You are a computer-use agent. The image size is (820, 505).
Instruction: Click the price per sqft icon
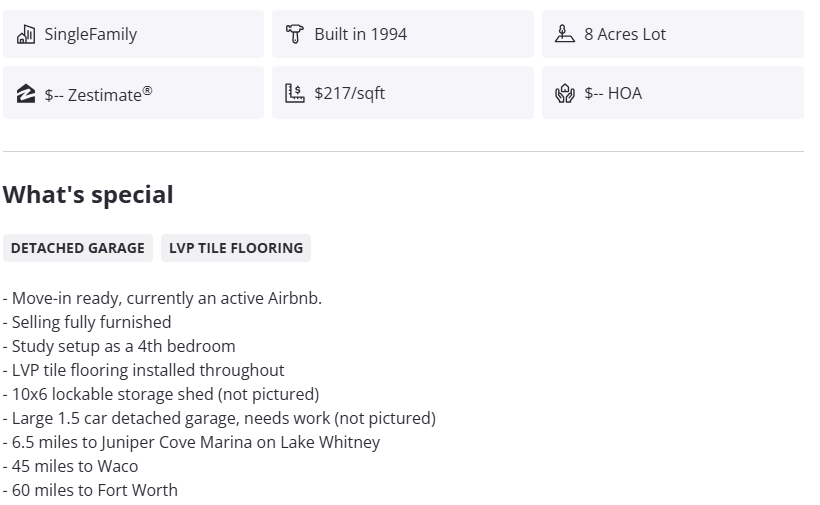pos(294,93)
